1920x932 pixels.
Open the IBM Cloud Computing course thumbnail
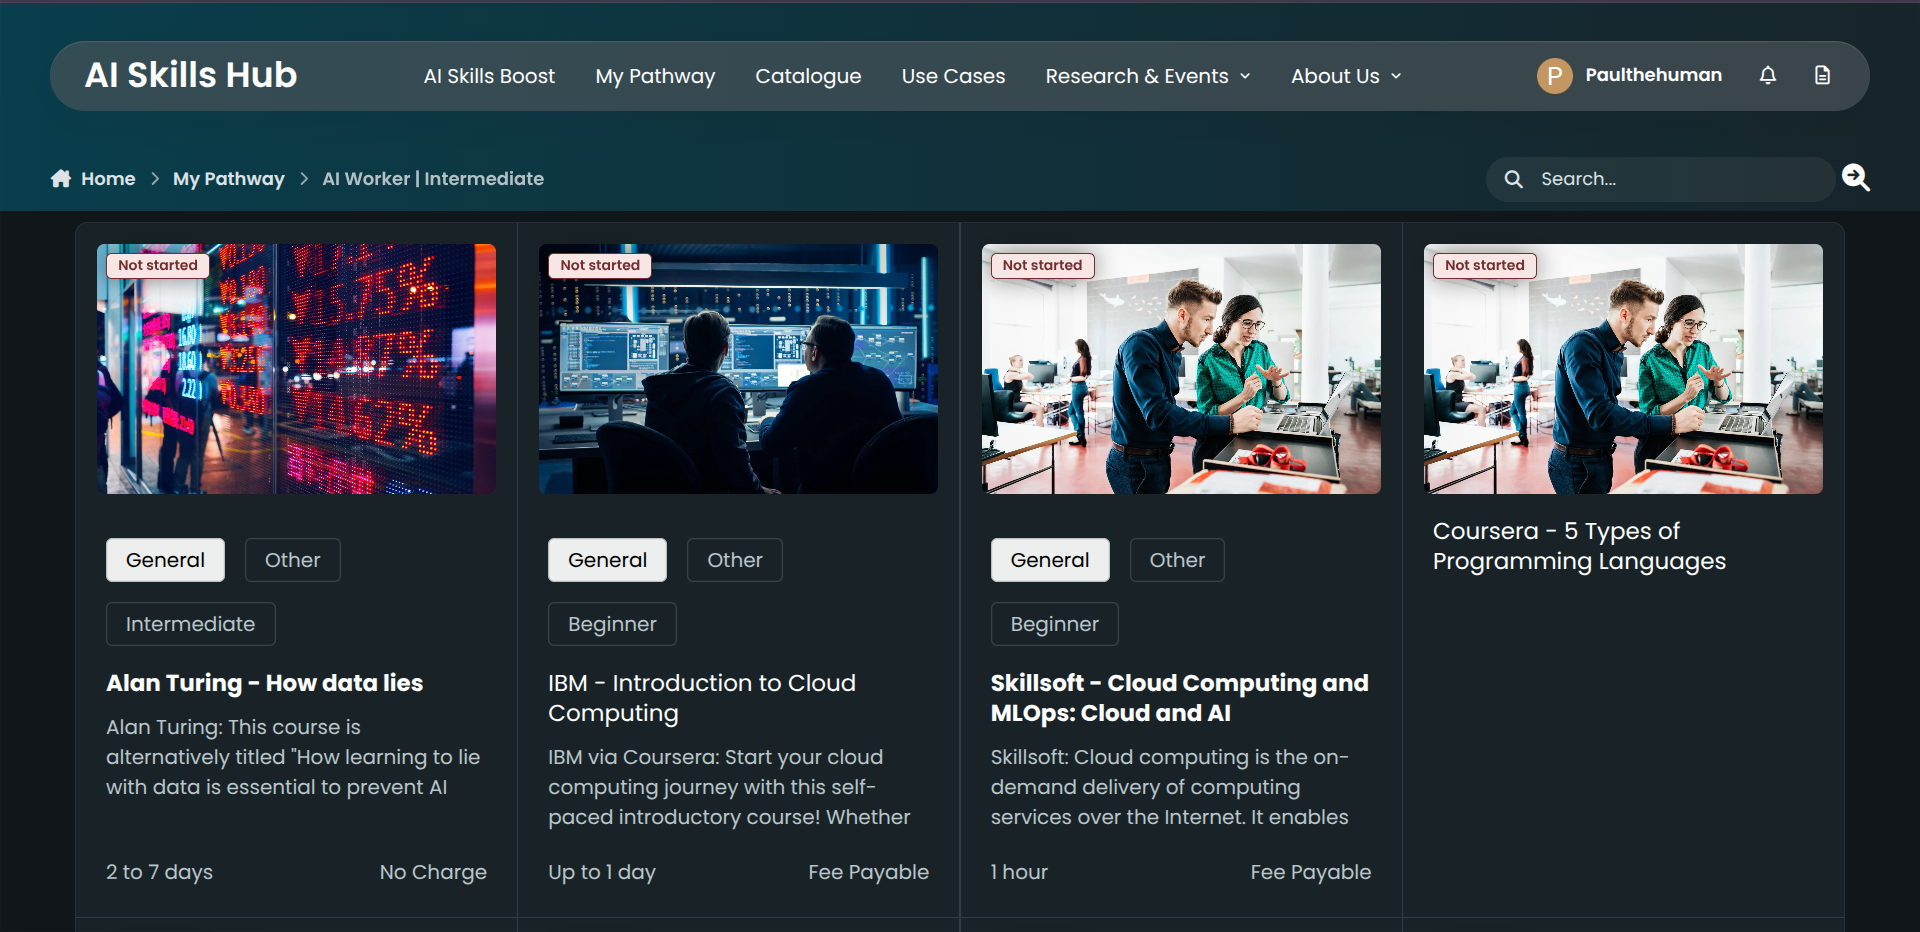coord(738,369)
